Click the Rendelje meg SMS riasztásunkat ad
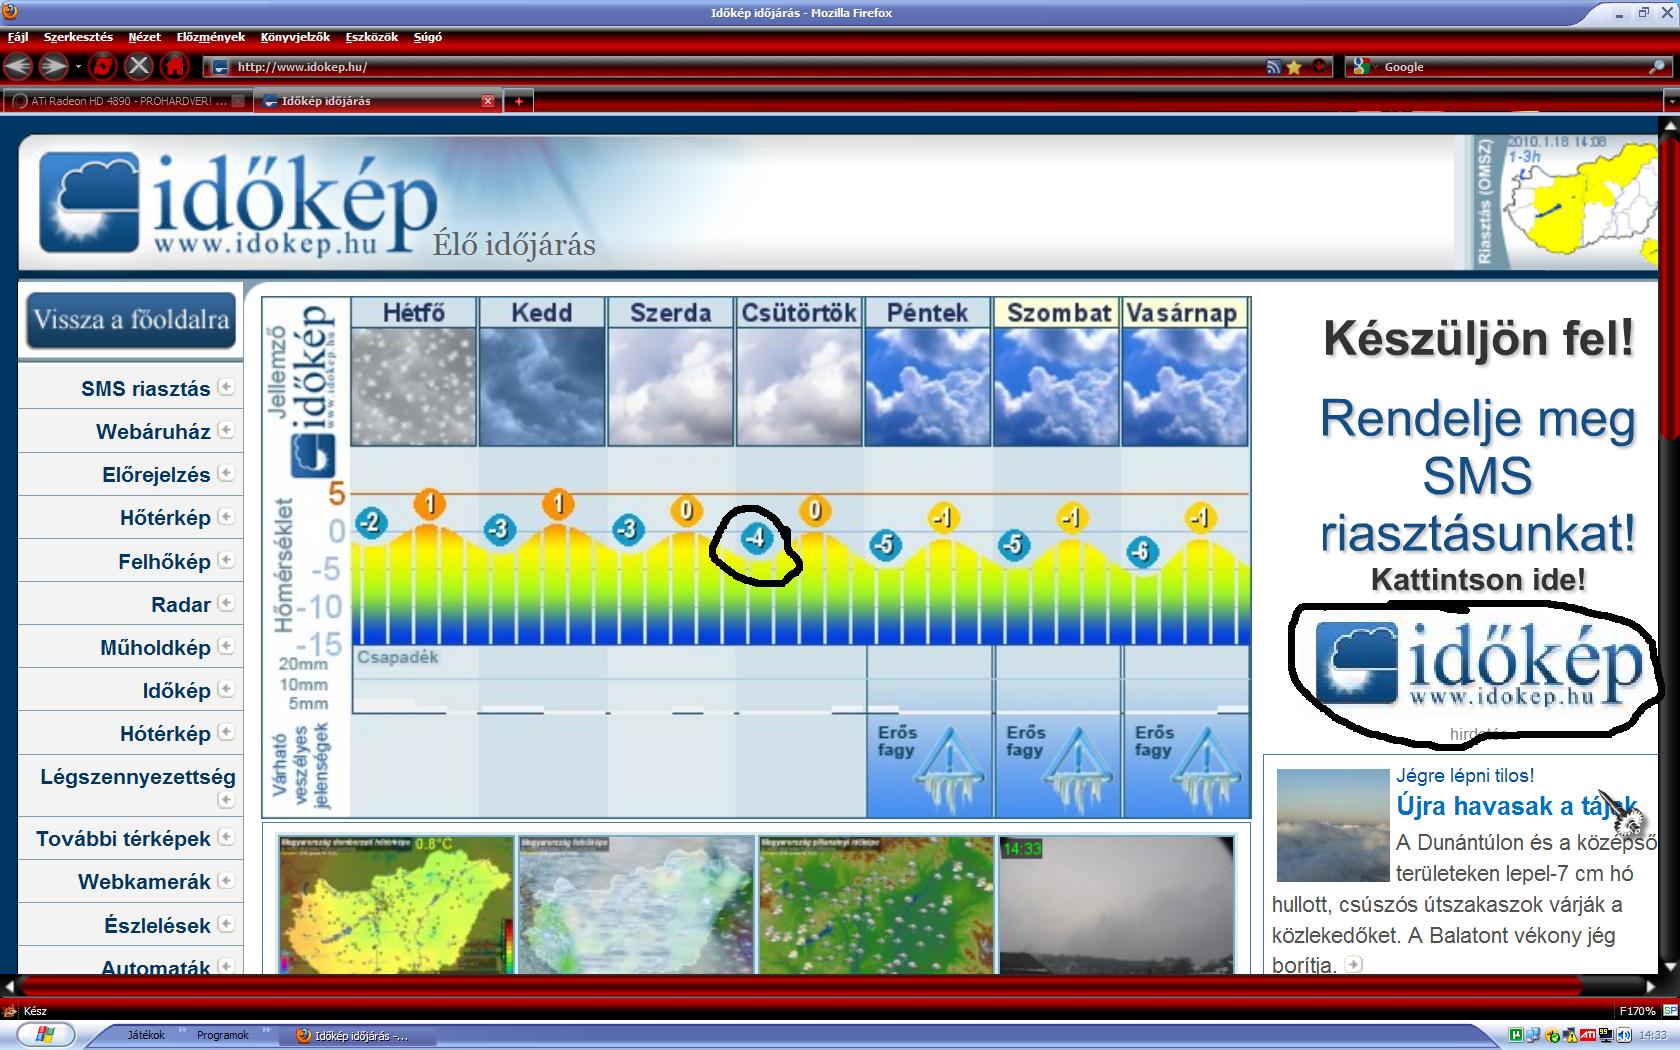 [x=1477, y=476]
